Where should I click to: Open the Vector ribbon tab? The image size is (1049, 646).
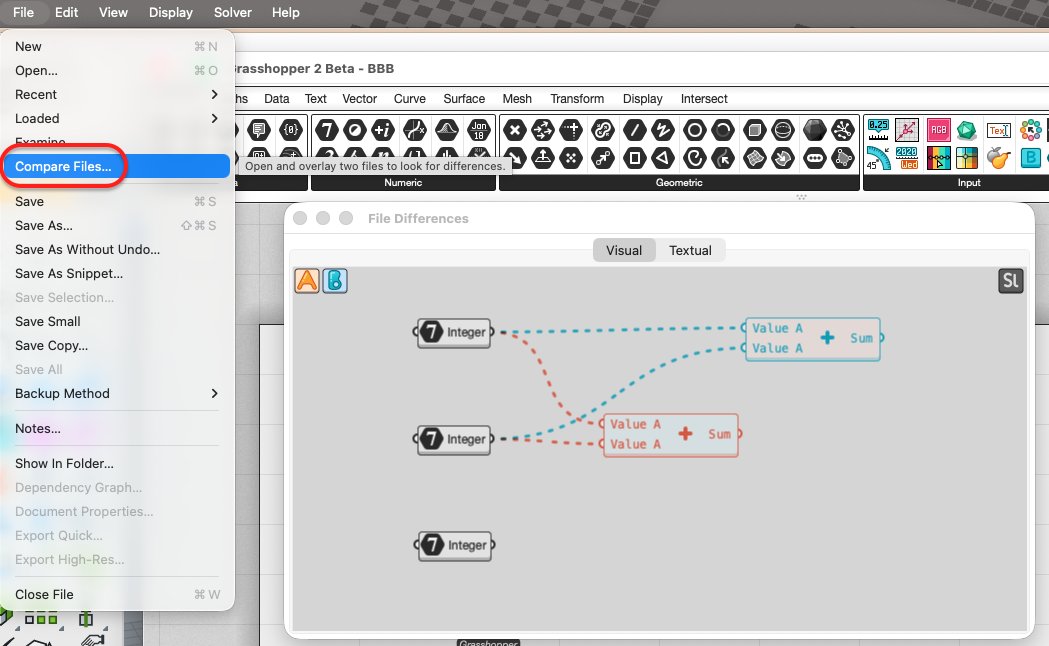pyautogui.click(x=359, y=98)
